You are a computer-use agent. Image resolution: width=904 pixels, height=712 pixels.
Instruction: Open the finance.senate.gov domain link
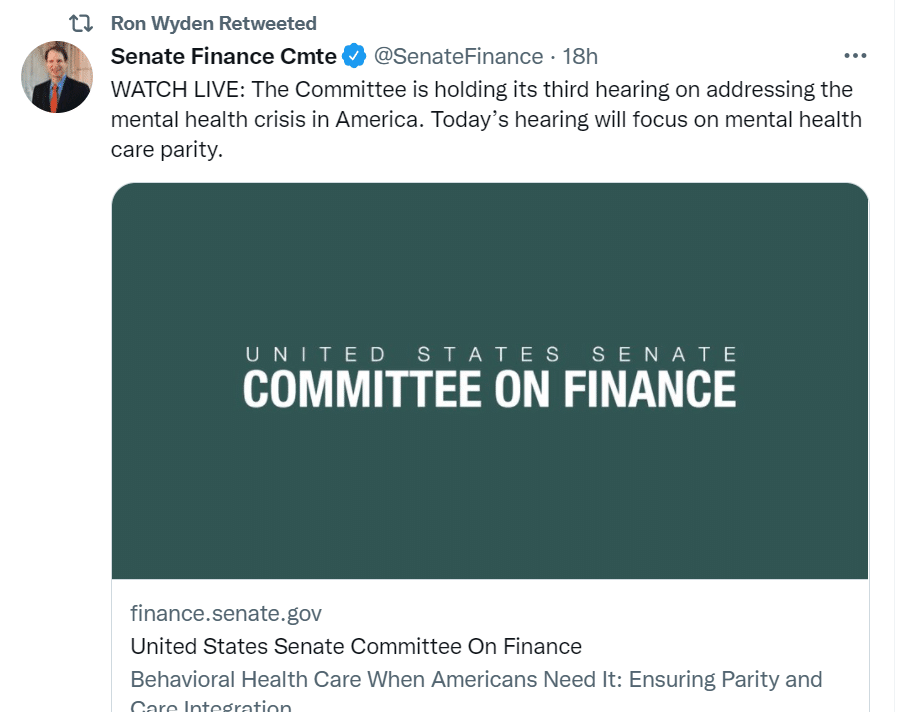pos(226,613)
